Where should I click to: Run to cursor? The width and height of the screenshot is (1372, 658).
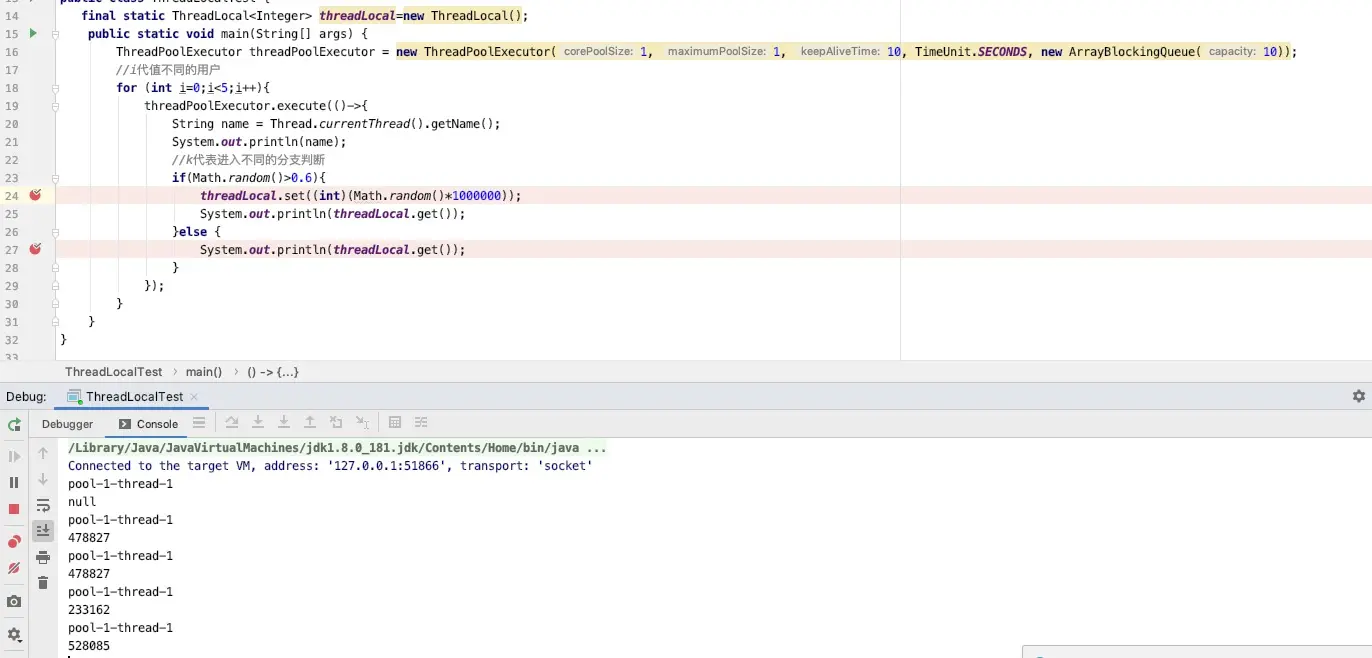tap(362, 423)
